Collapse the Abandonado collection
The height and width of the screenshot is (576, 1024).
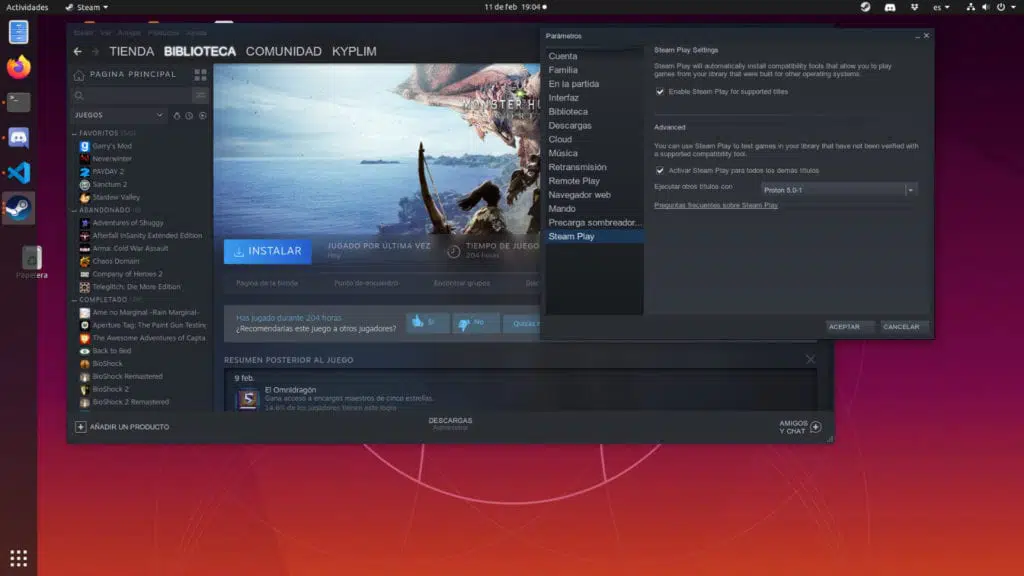click(74, 210)
